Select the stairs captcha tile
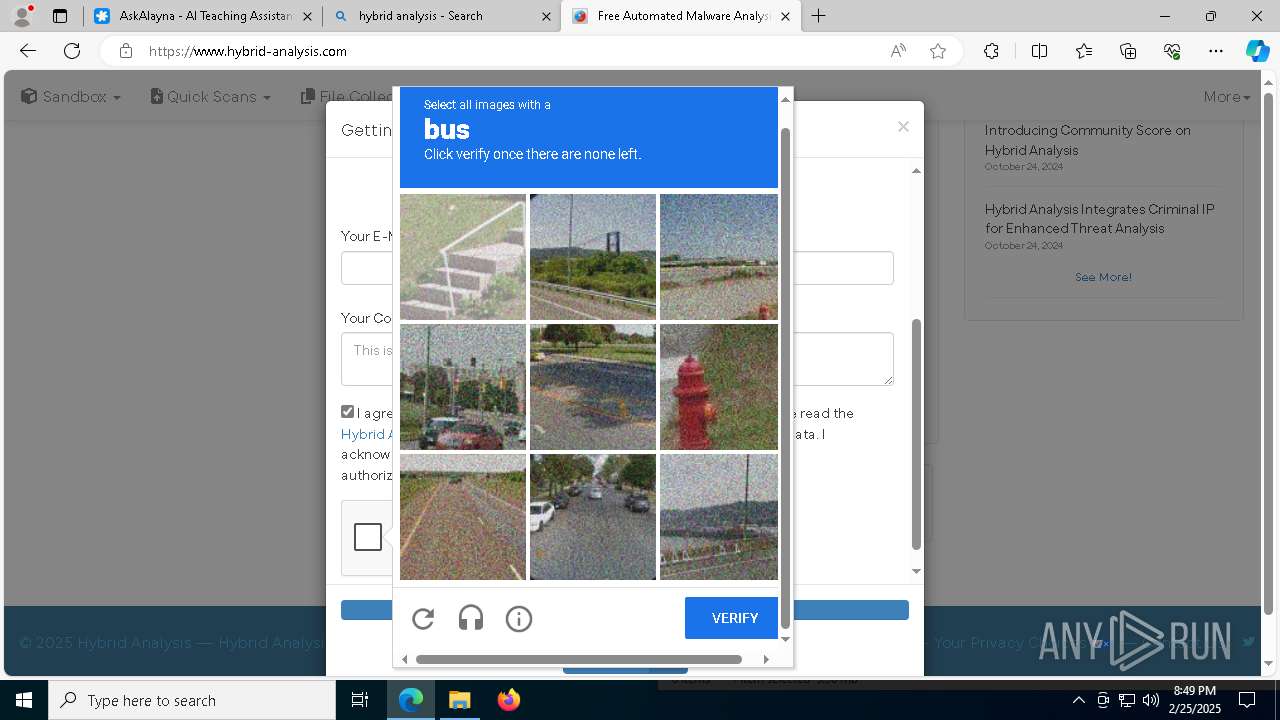Screen dimensions: 1280x720 (x=463, y=257)
